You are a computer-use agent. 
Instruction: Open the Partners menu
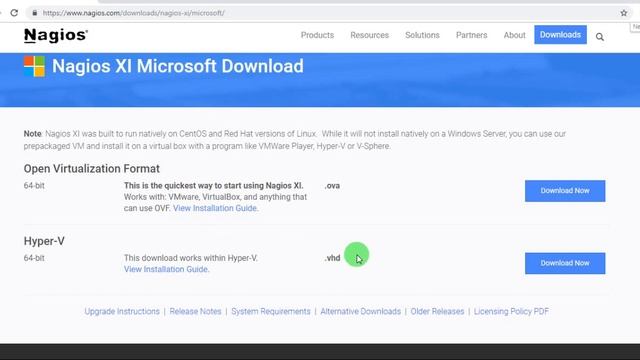coord(471,35)
